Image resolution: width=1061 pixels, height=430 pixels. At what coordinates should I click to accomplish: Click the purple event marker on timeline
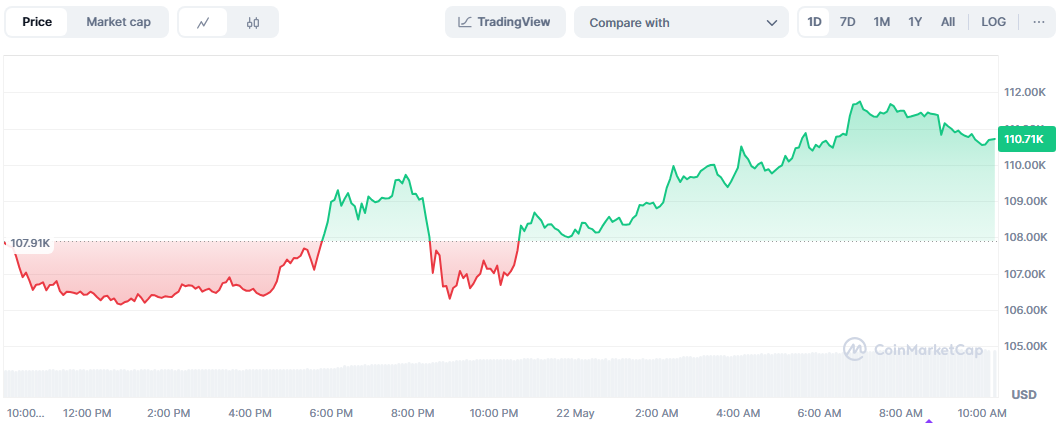coord(930,422)
